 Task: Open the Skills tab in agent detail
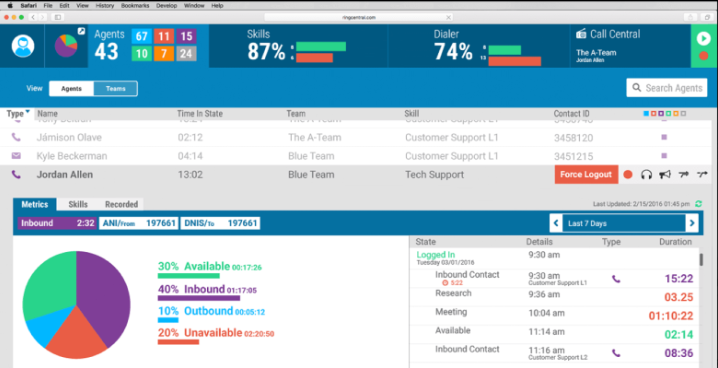78,204
